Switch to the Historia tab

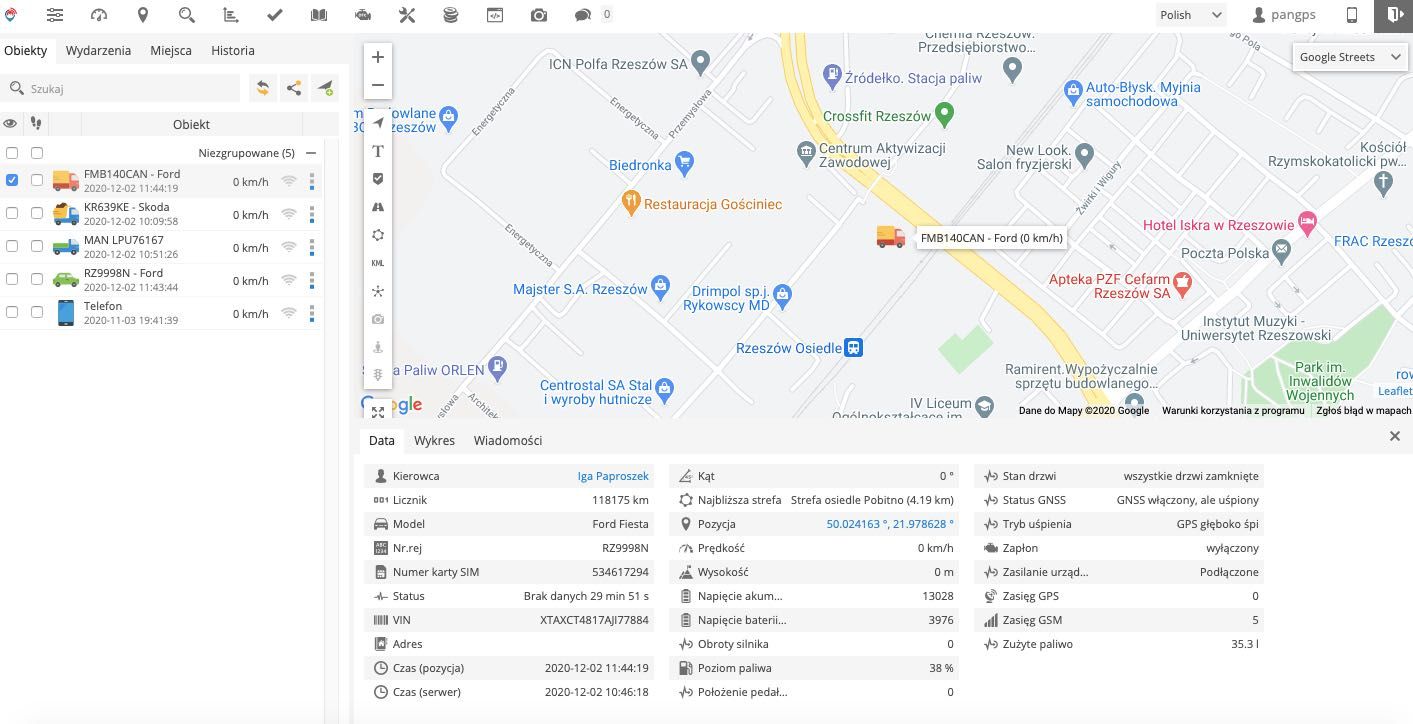tap(233, 50)
